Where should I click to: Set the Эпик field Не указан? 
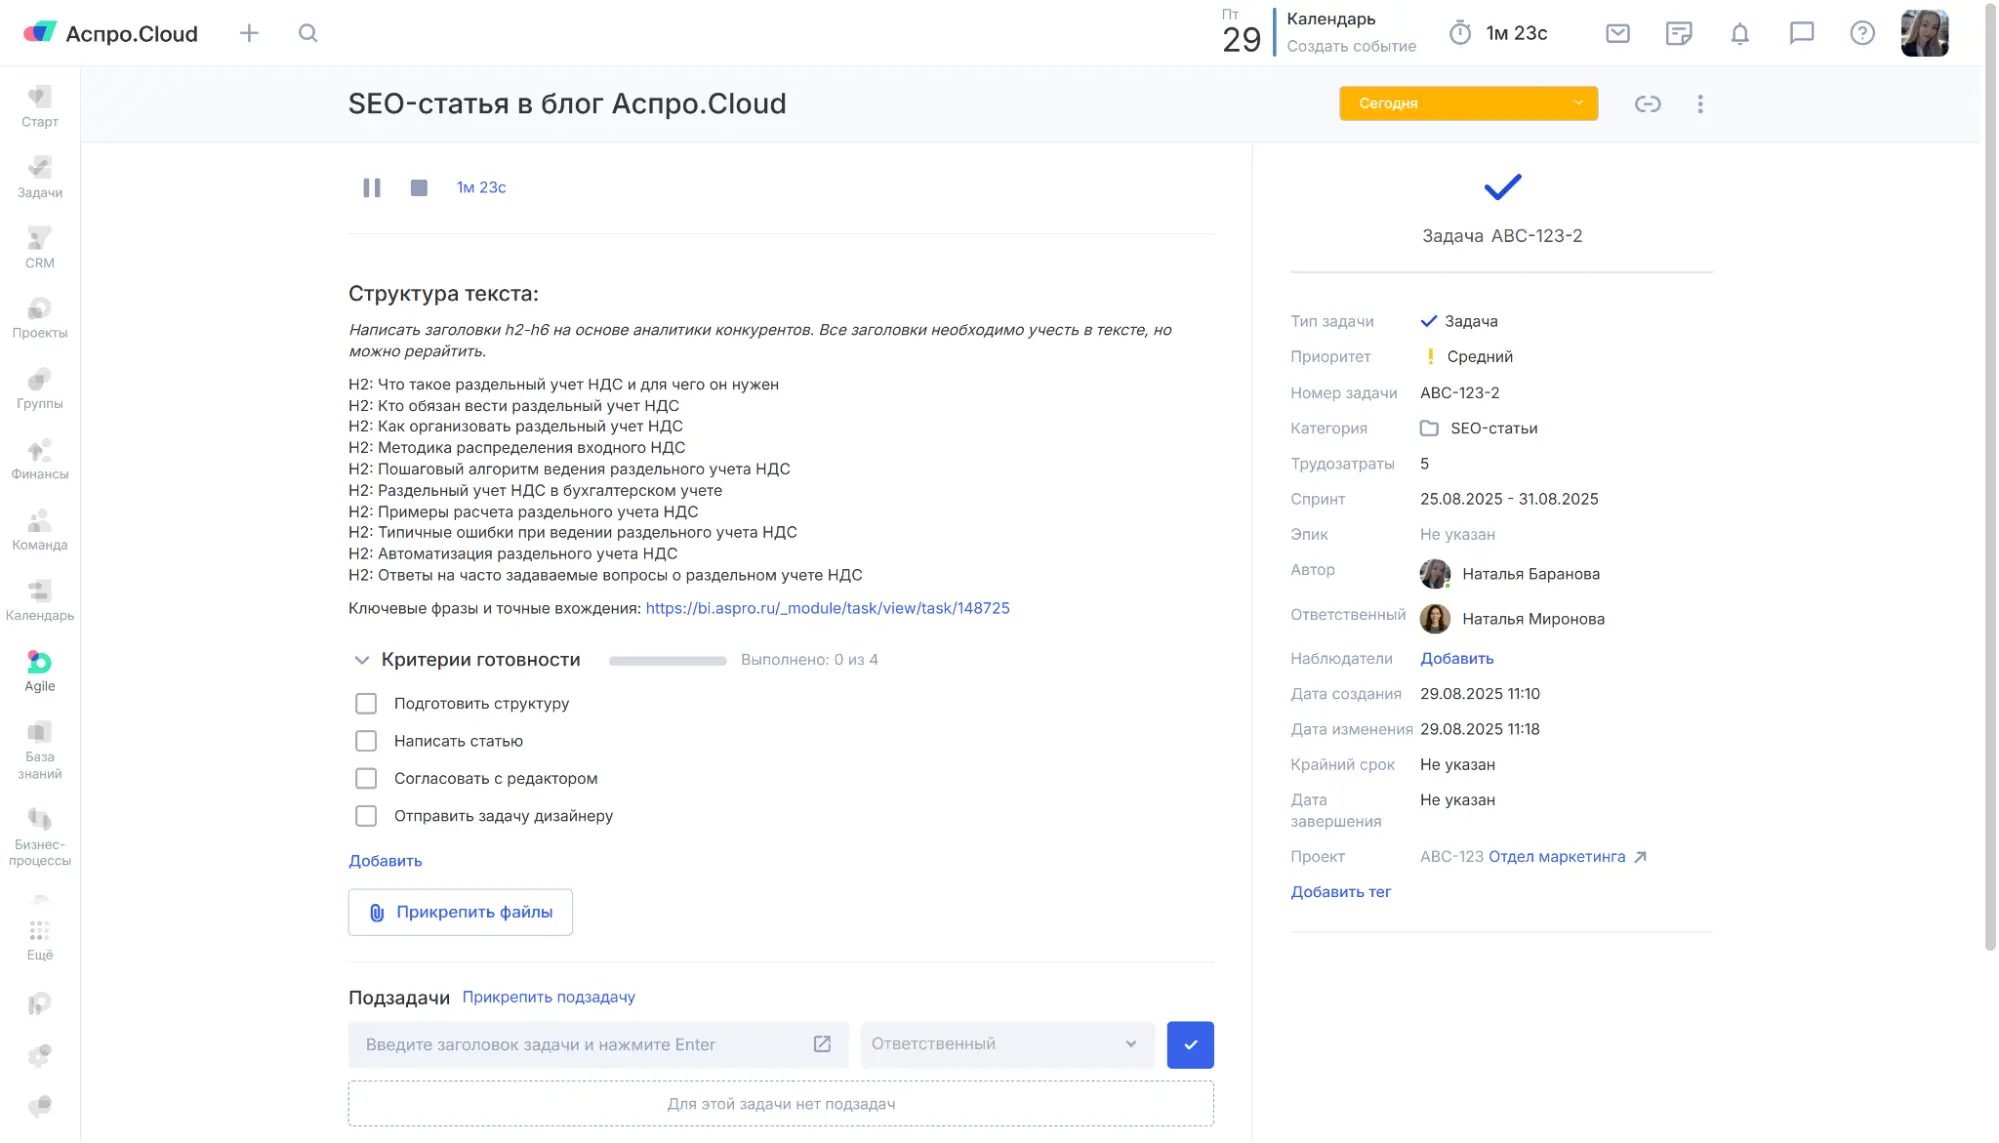(x=1457, y=535)
